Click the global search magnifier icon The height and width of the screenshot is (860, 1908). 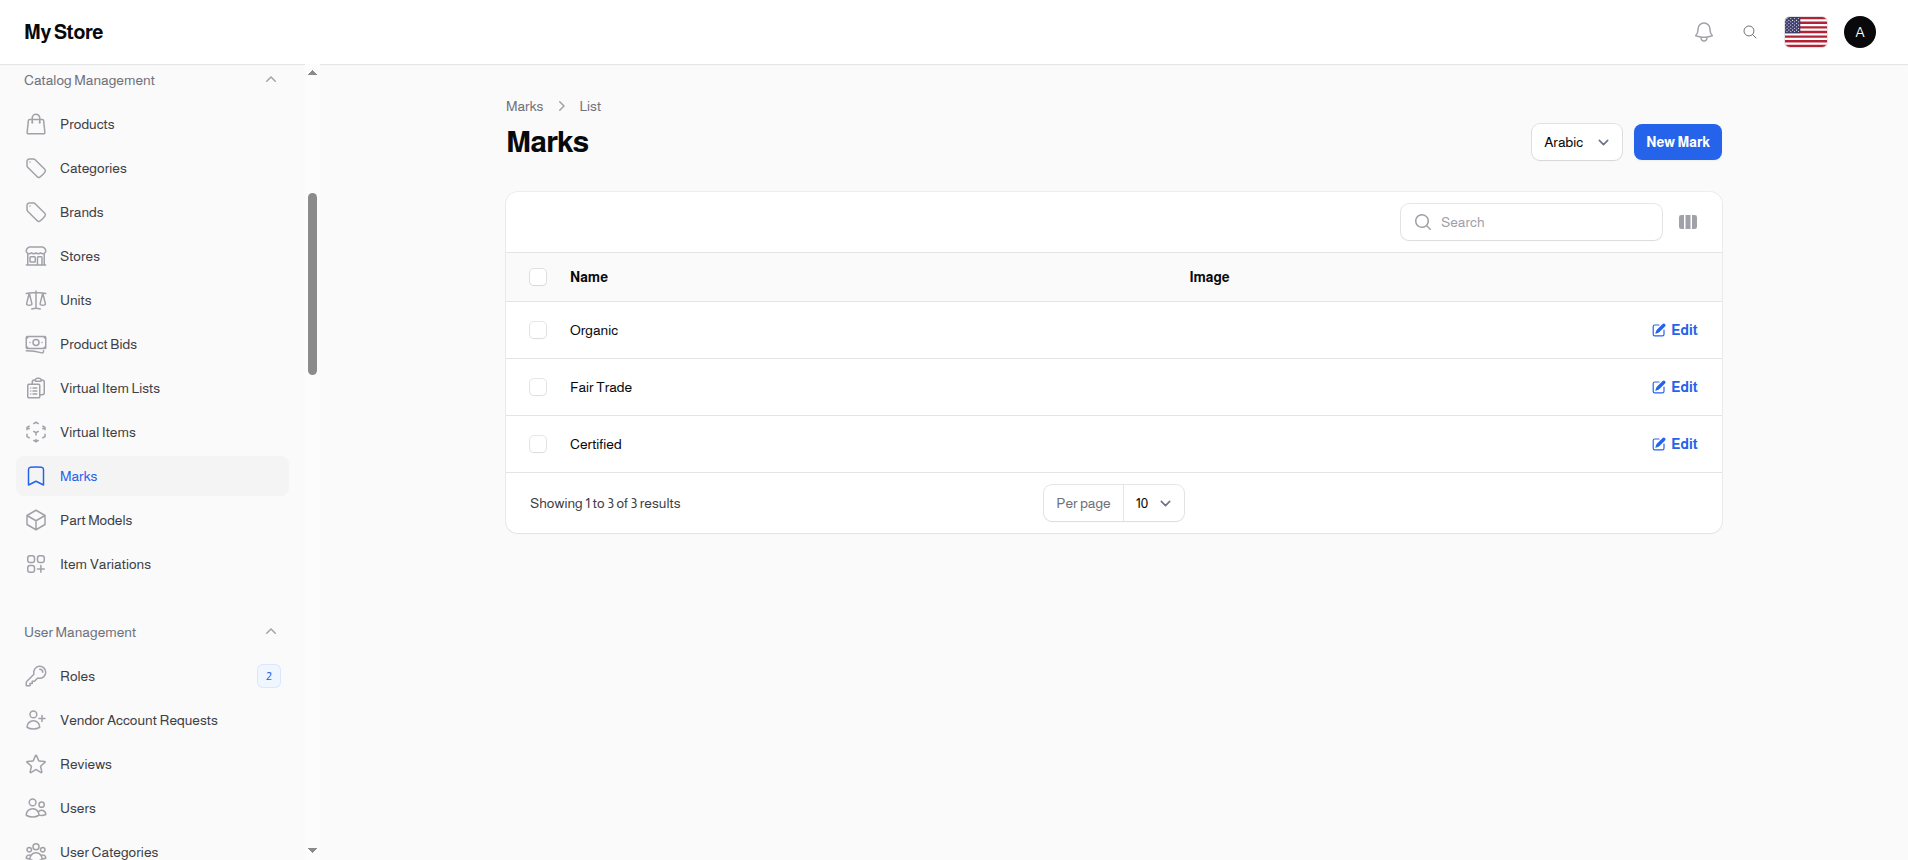[x=1750, y=32]
